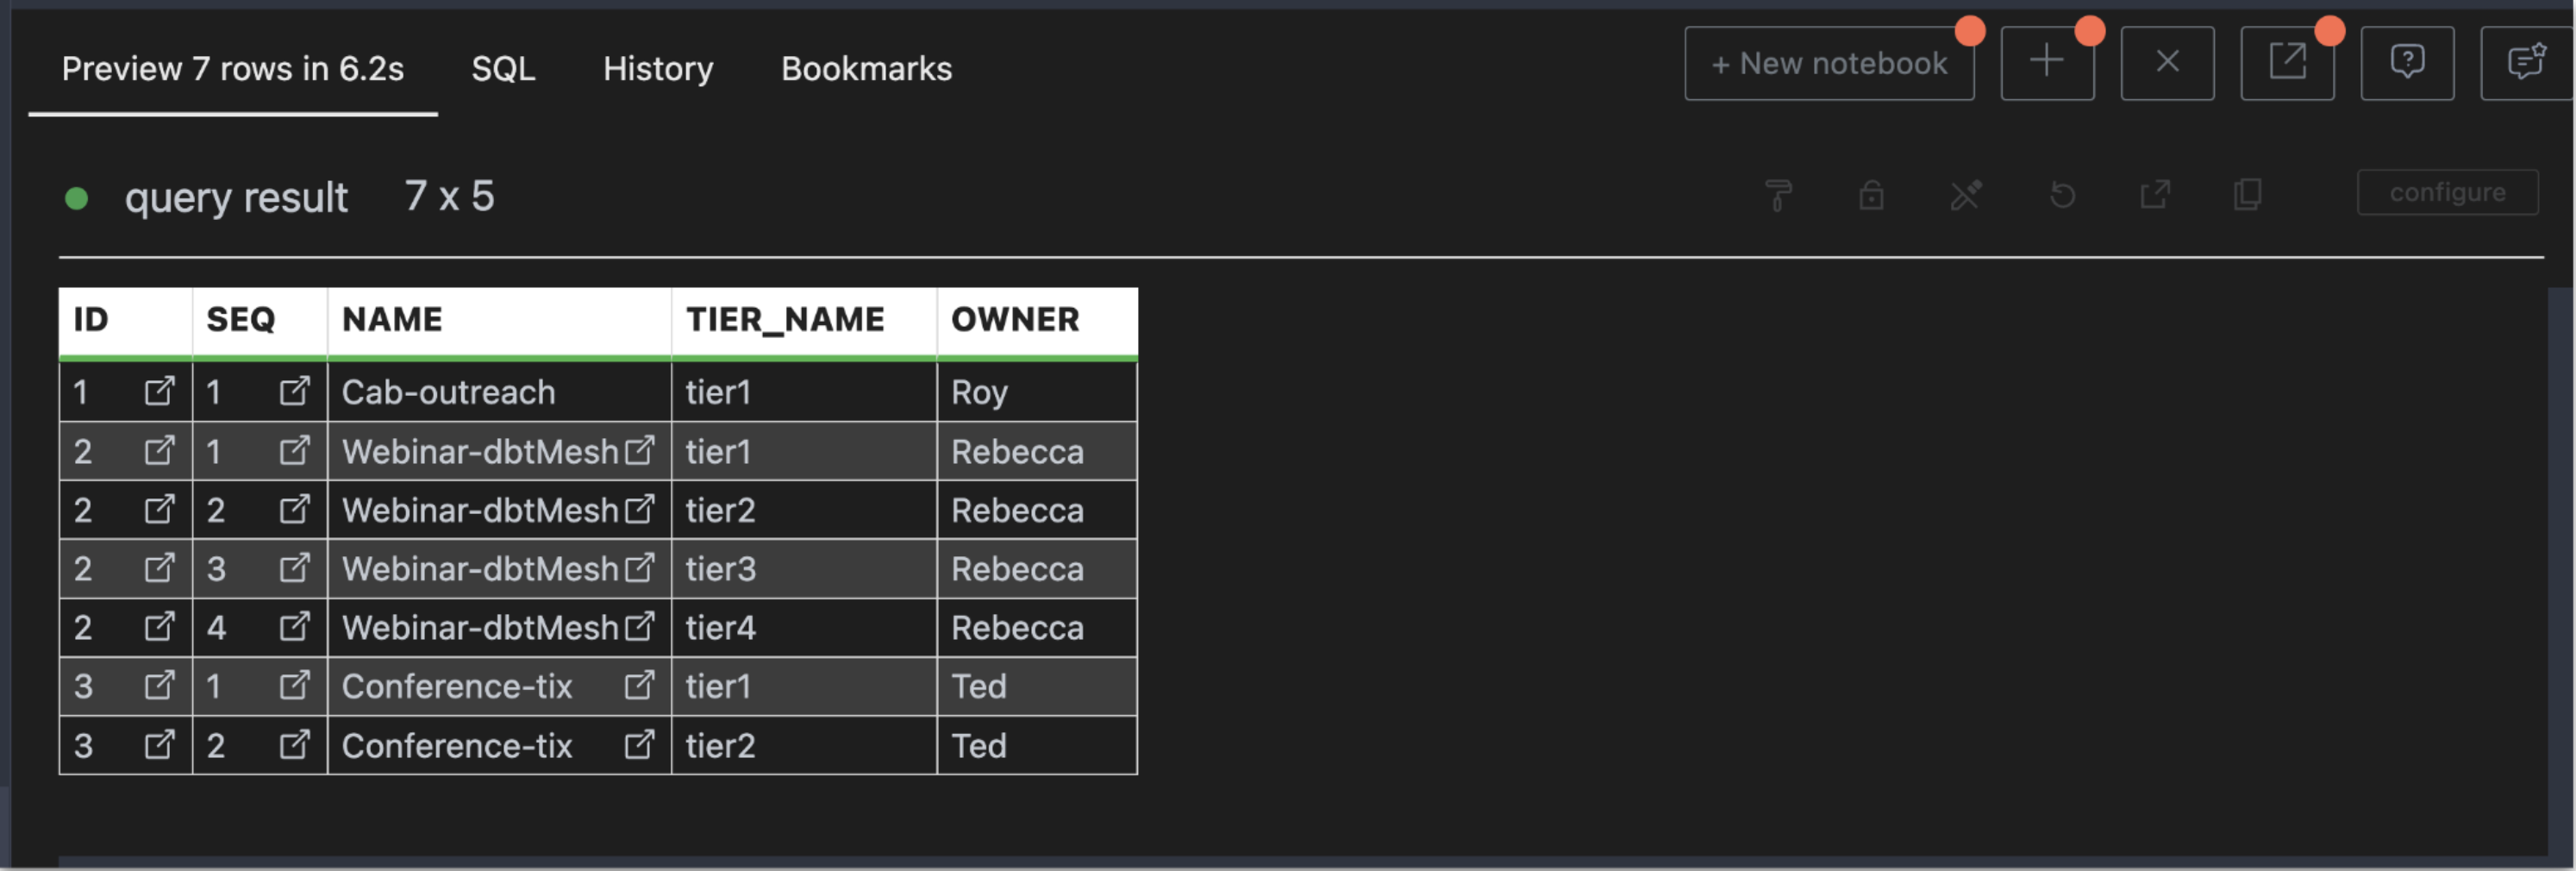Click the refresh query result icon
Image resolution: width=2576 pixels, height=871 pixels.
tap(2062, 196)
